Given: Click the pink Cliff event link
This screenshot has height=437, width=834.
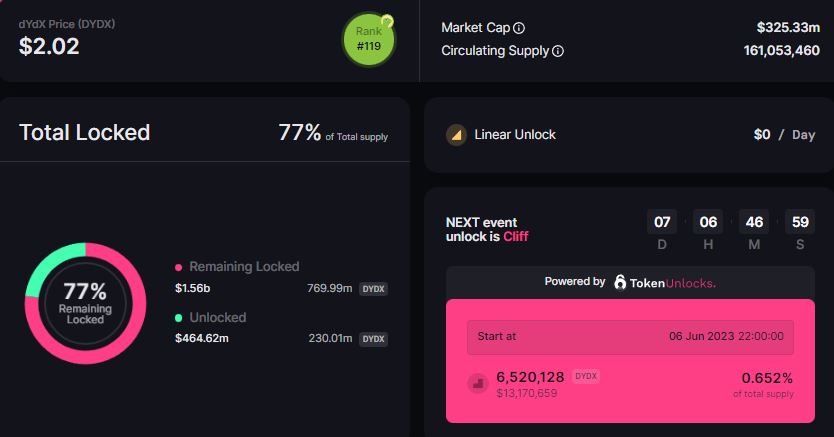Looking at the screenshot, I should 516,237.
